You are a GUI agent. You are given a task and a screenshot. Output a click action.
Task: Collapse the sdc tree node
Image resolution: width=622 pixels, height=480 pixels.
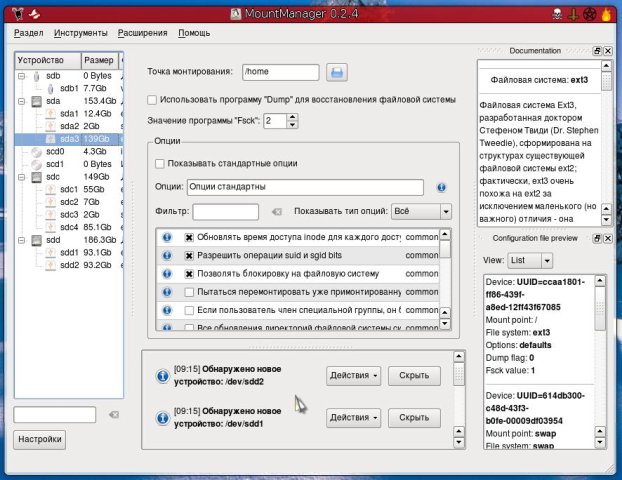(22, 177)
